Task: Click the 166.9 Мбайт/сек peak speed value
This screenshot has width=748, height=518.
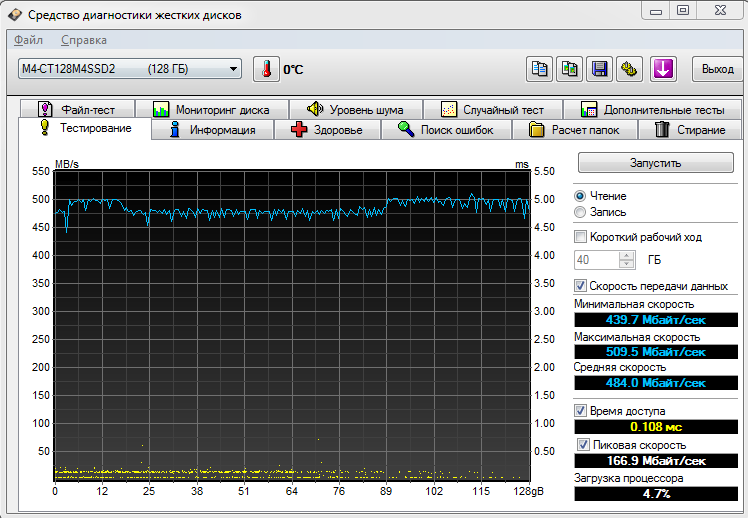Action: [x=656, y=461]
